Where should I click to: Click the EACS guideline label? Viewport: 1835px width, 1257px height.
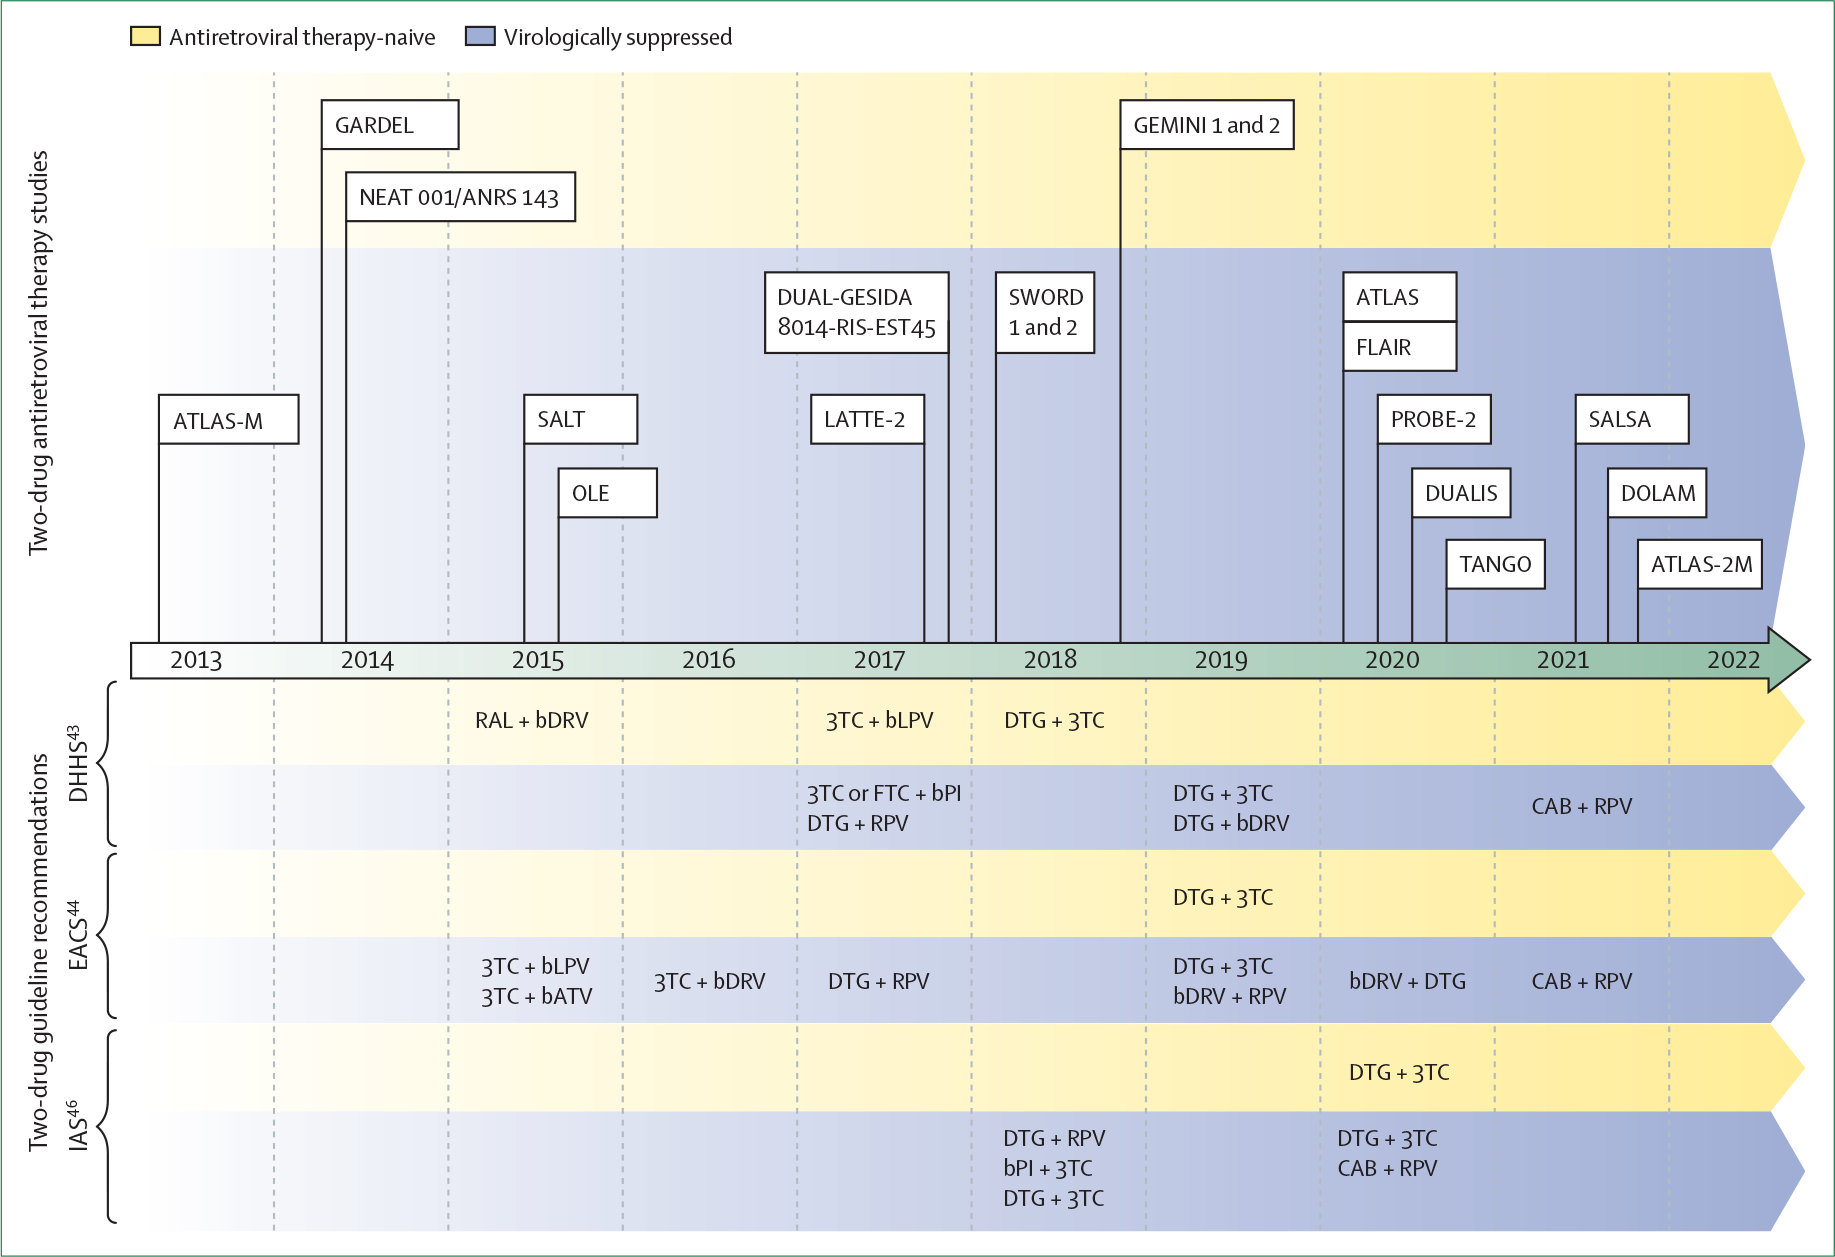(76, 935)
